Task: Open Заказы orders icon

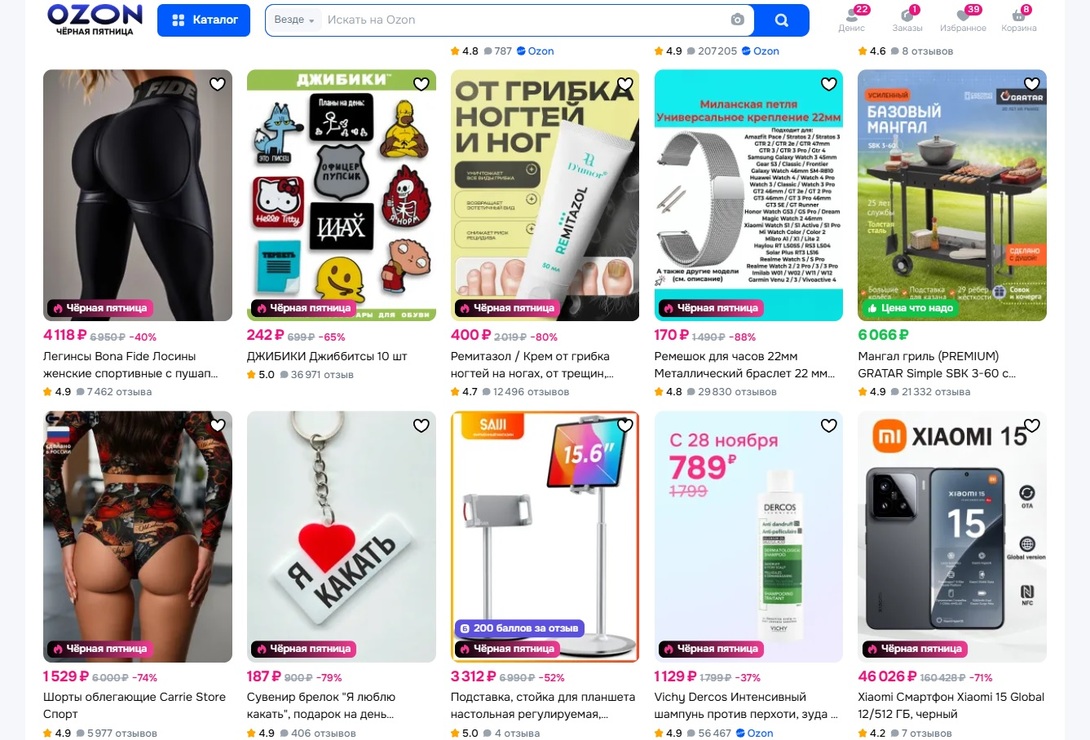Action: point(907,19)
